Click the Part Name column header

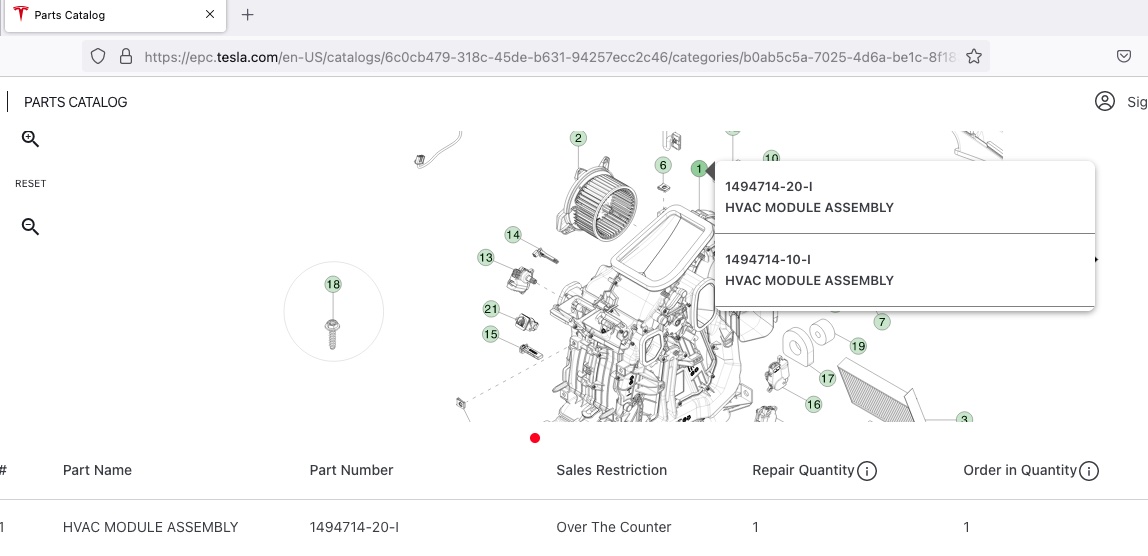pyautogui.click(x=97, y=470)
